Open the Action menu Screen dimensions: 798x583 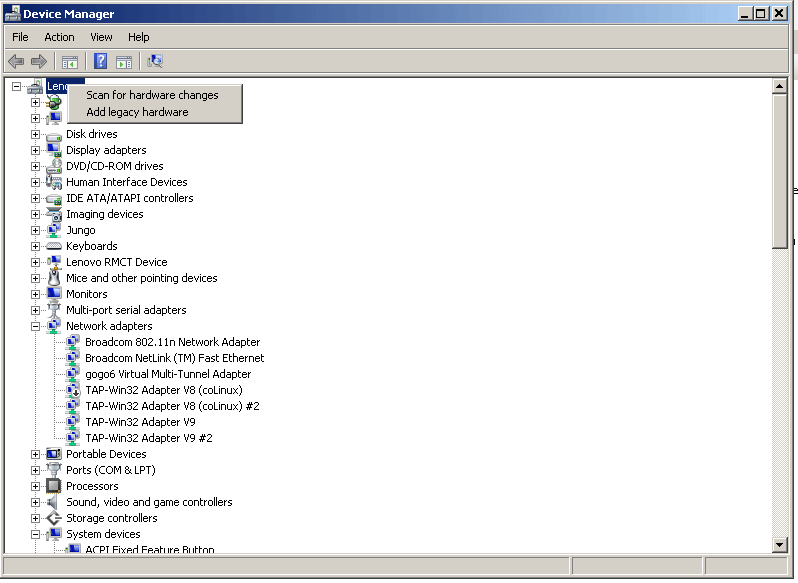(x=59, y=37)
